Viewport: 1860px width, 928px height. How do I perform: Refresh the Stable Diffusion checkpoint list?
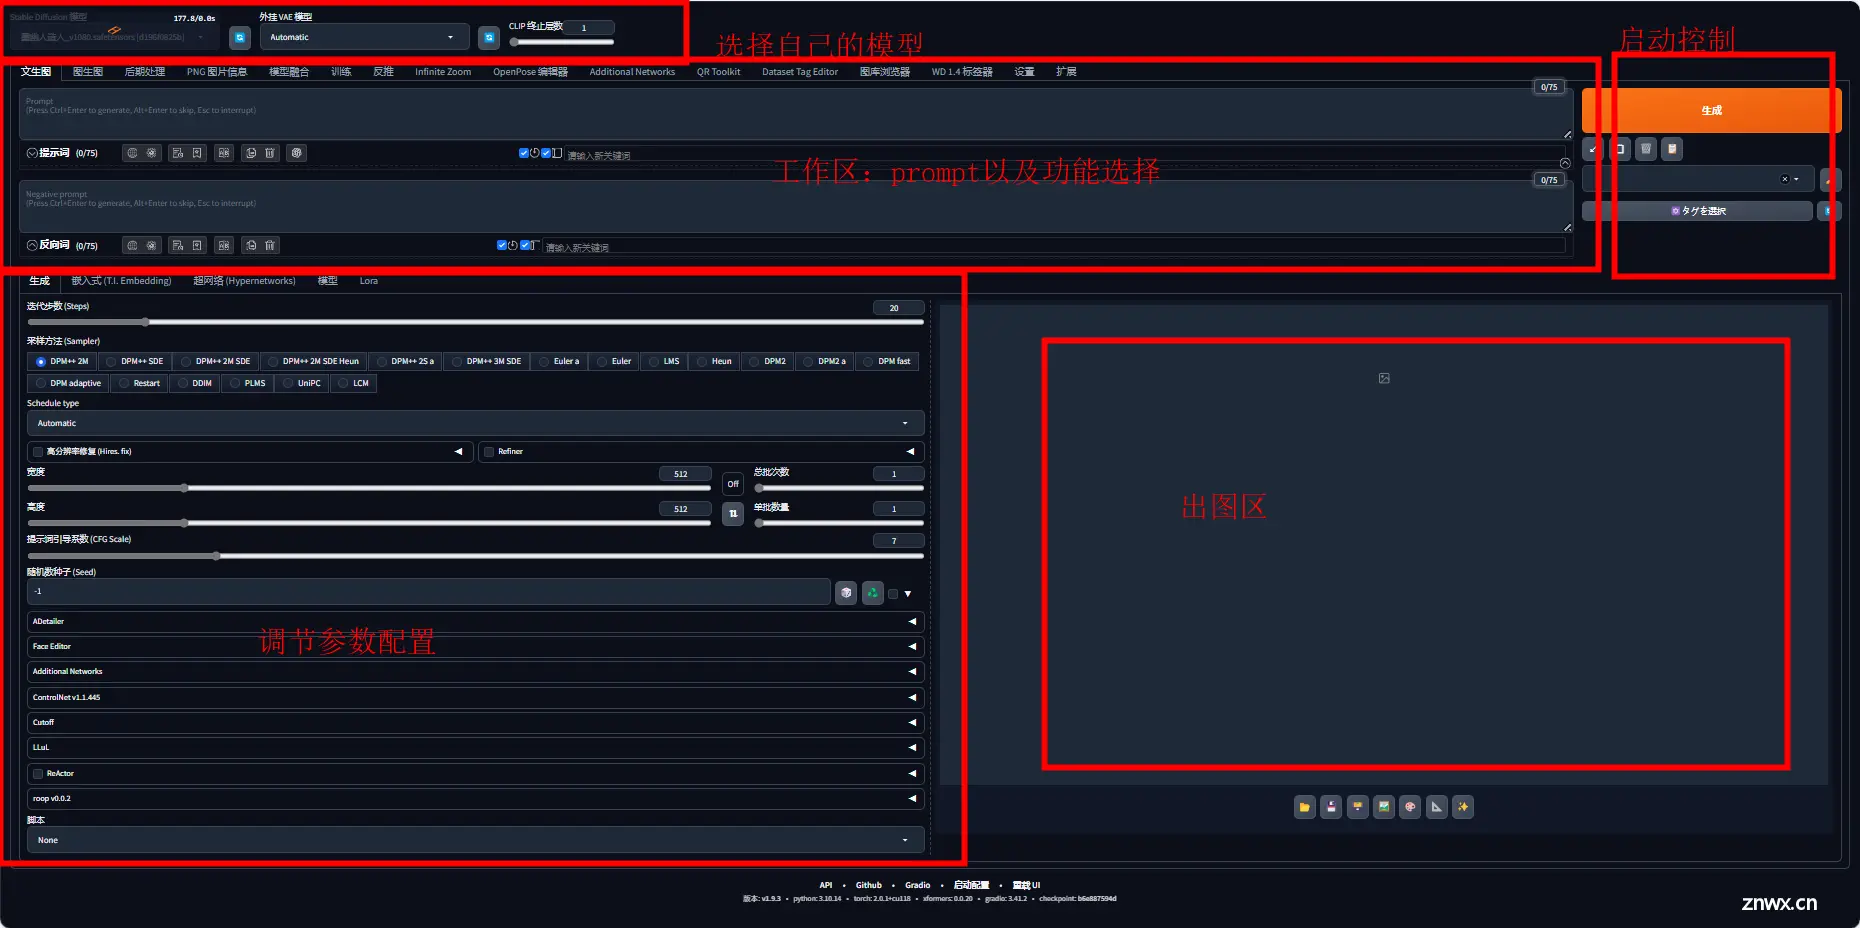click(x=240, y=37)
